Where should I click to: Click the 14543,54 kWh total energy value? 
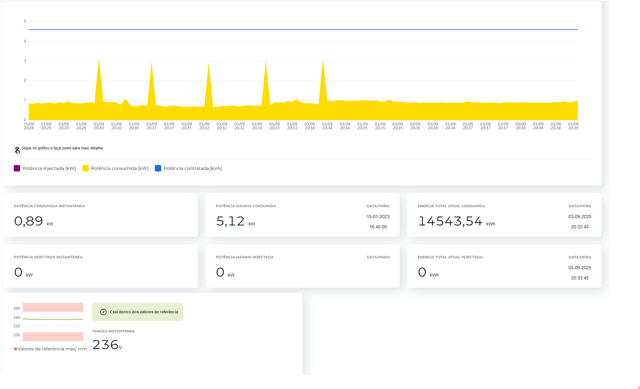tap(456, 221)
